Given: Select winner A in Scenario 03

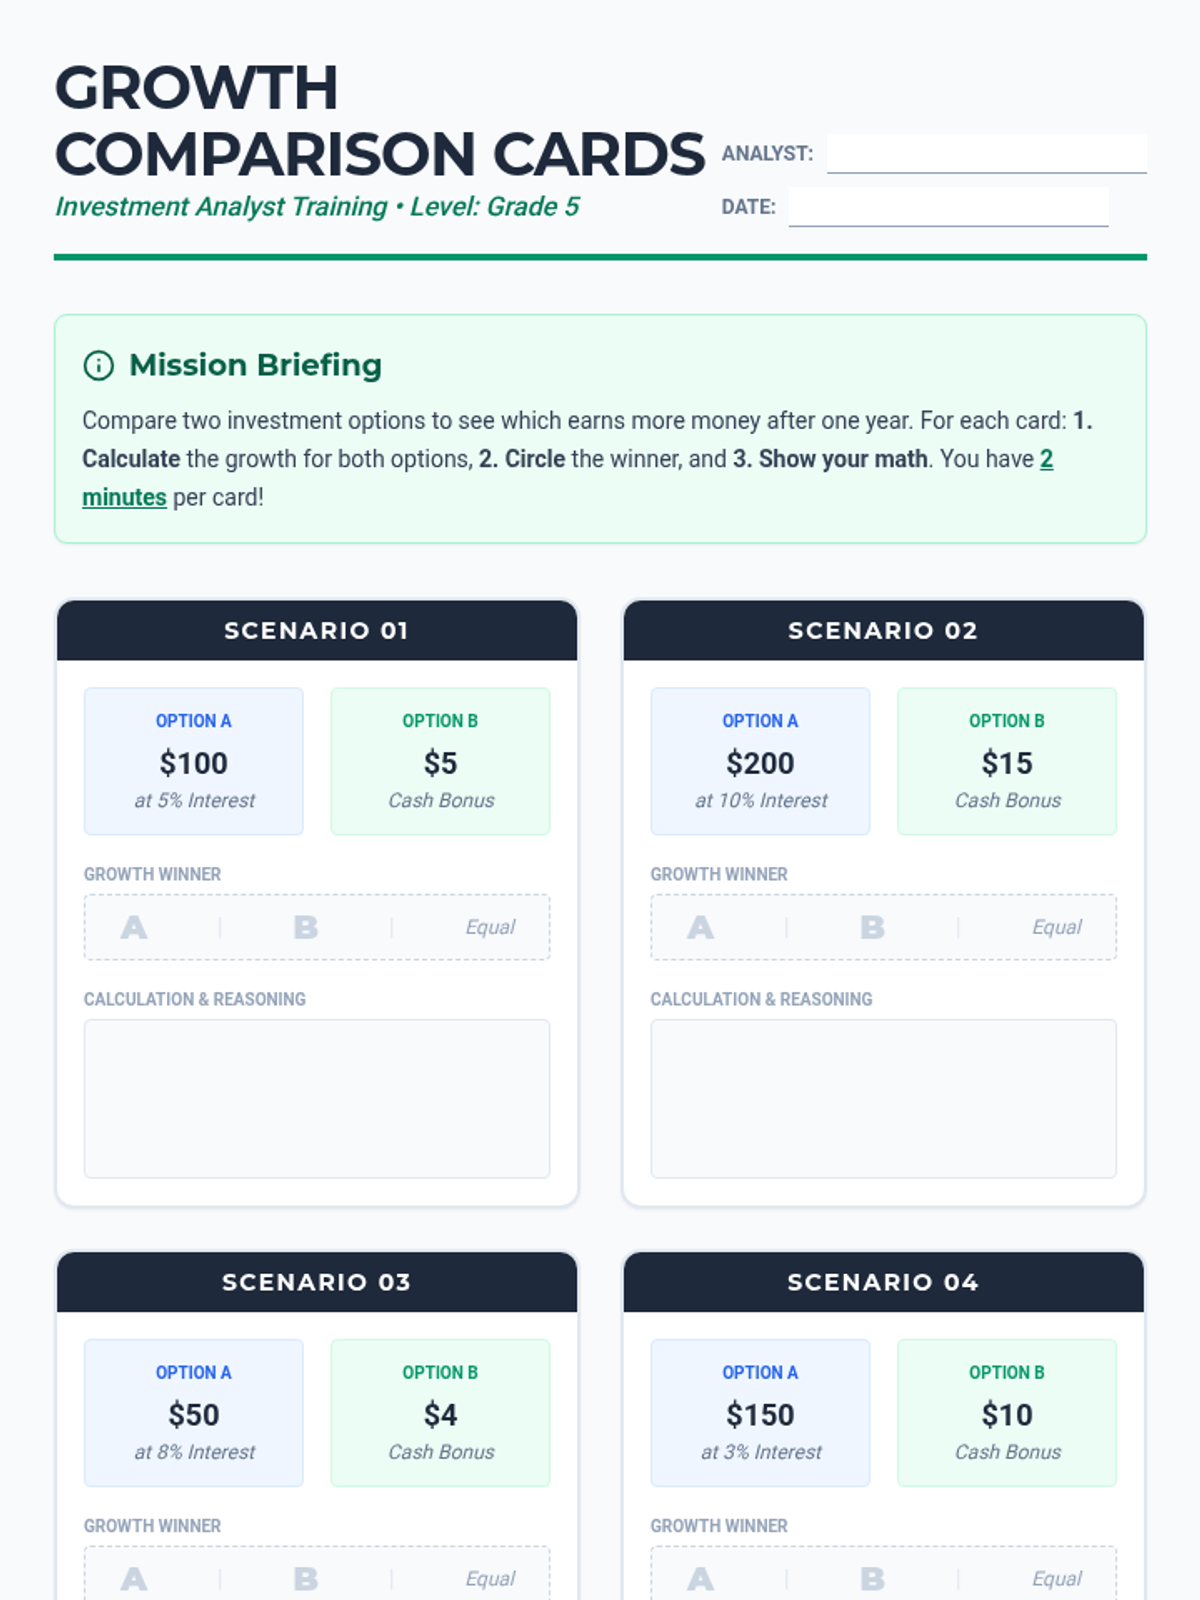Looking at the screenshot, I should 134,1579.
